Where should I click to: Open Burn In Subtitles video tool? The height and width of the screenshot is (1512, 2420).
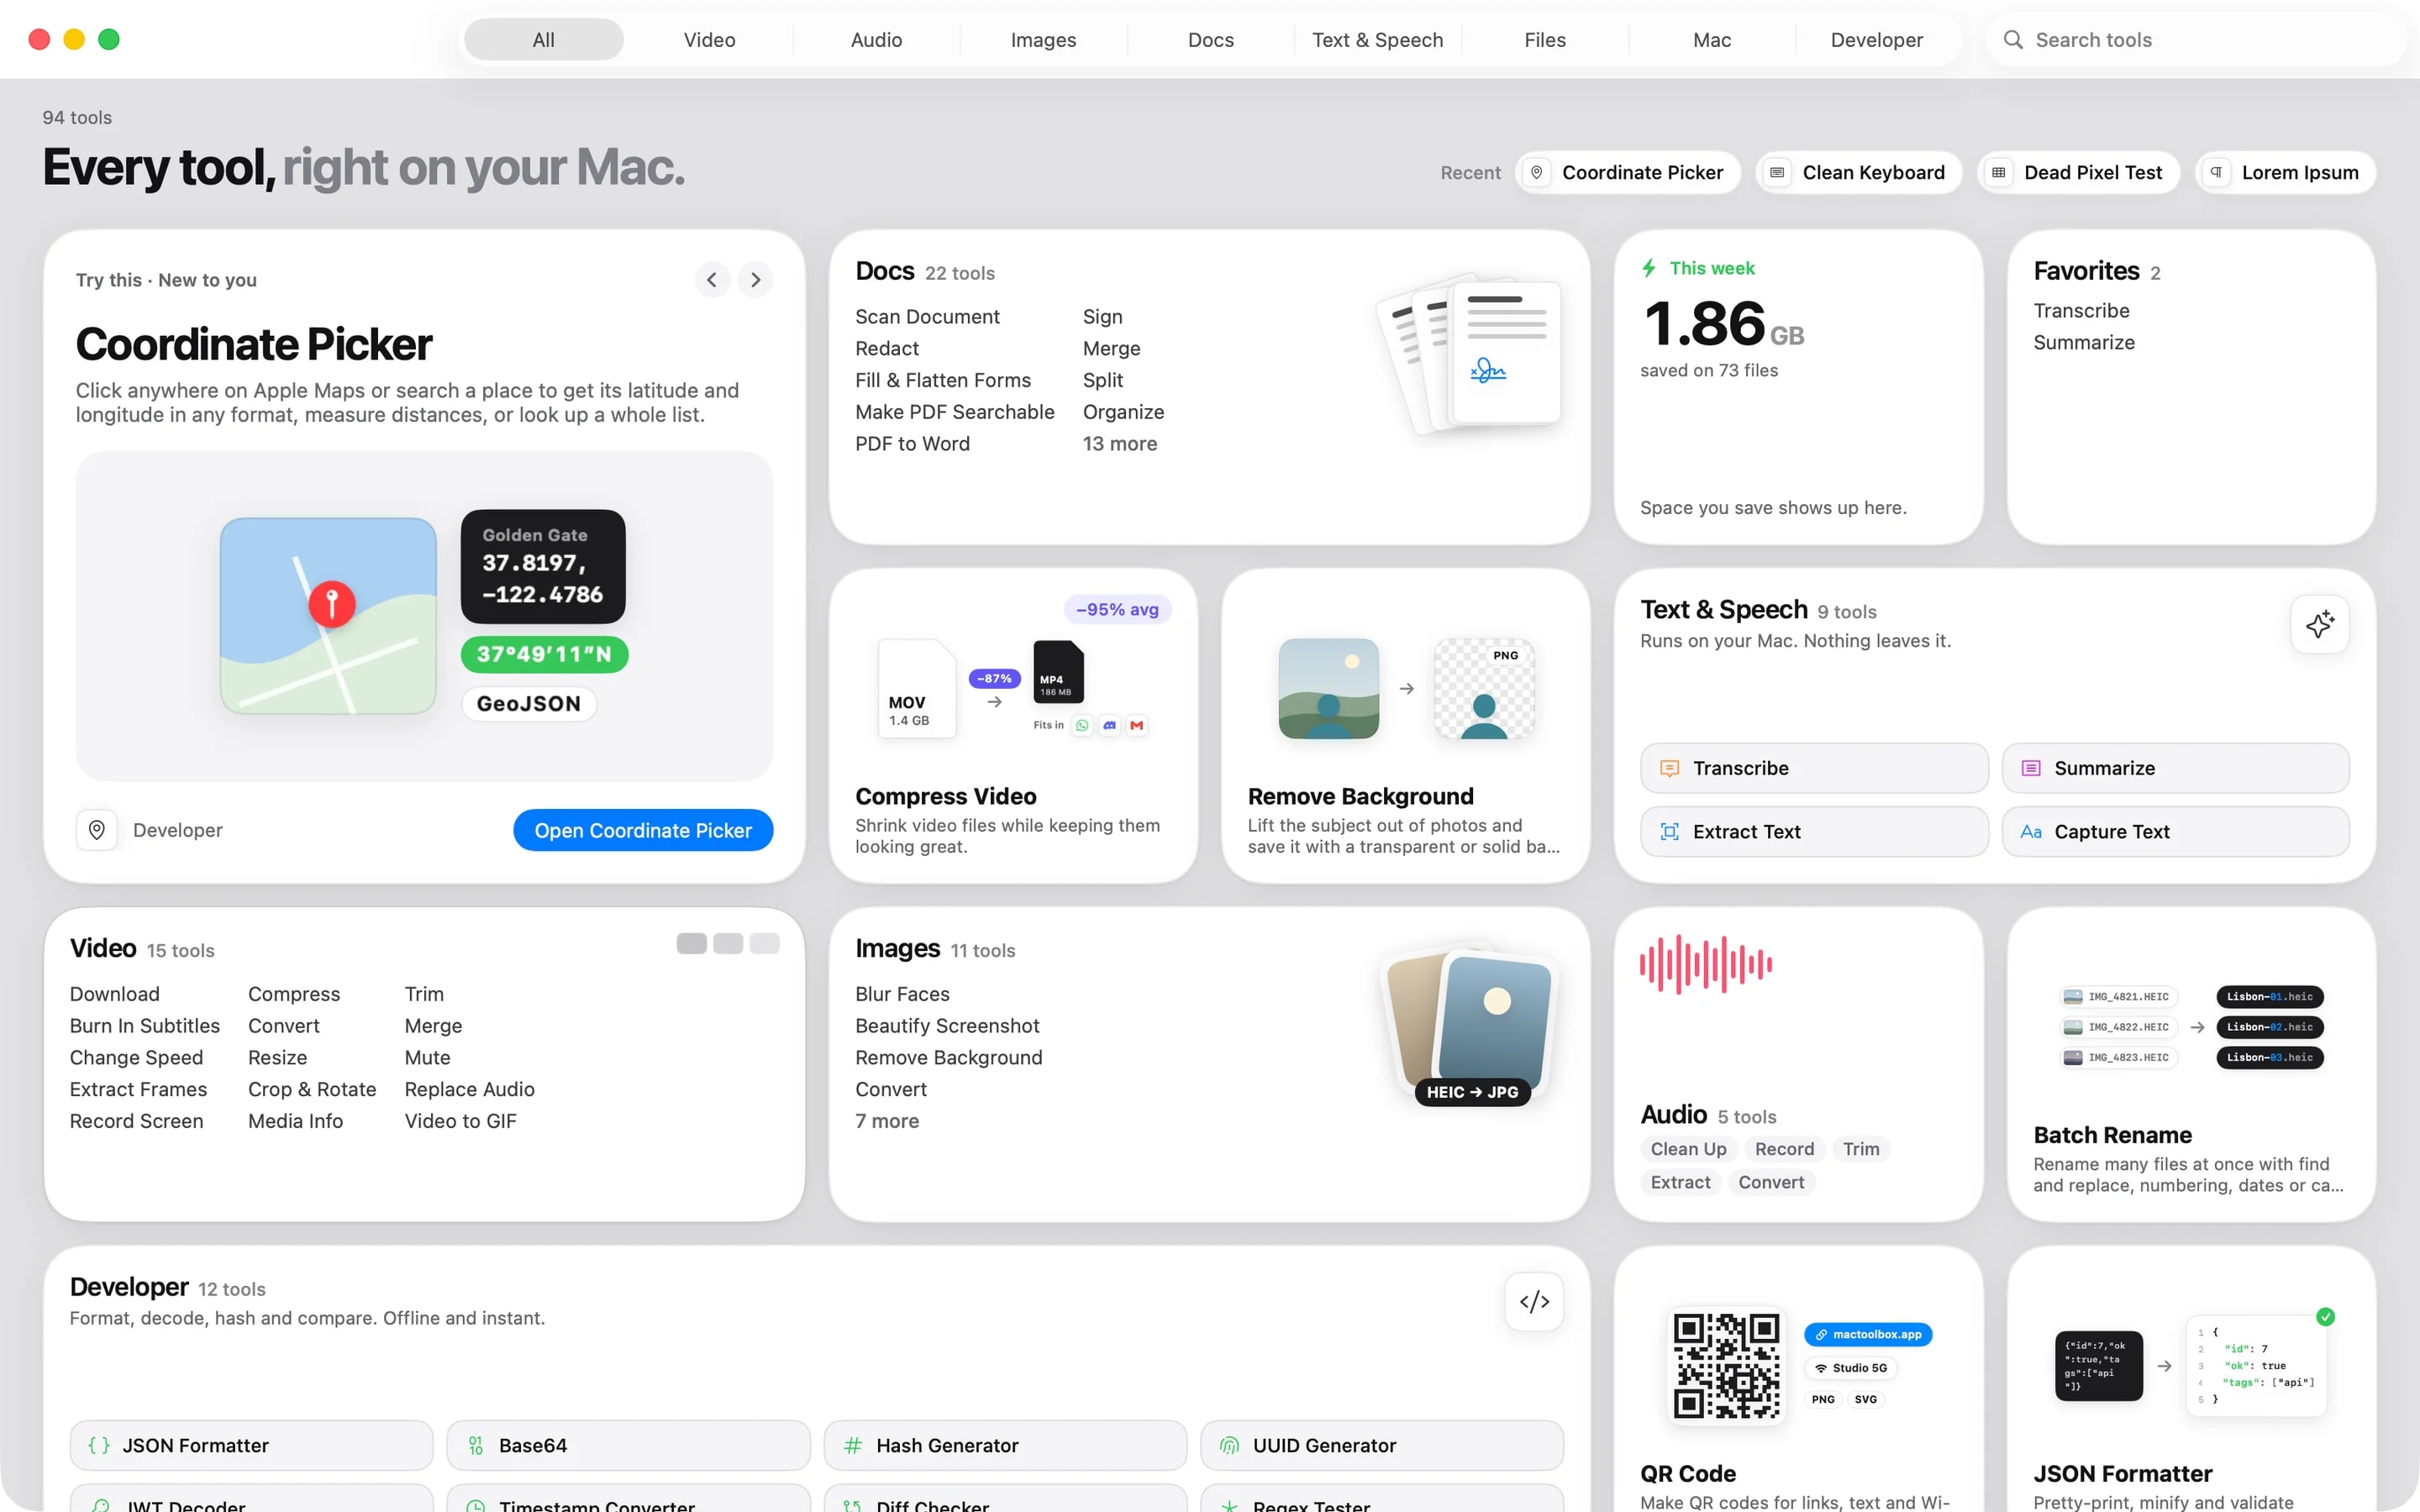[144, 1026]
